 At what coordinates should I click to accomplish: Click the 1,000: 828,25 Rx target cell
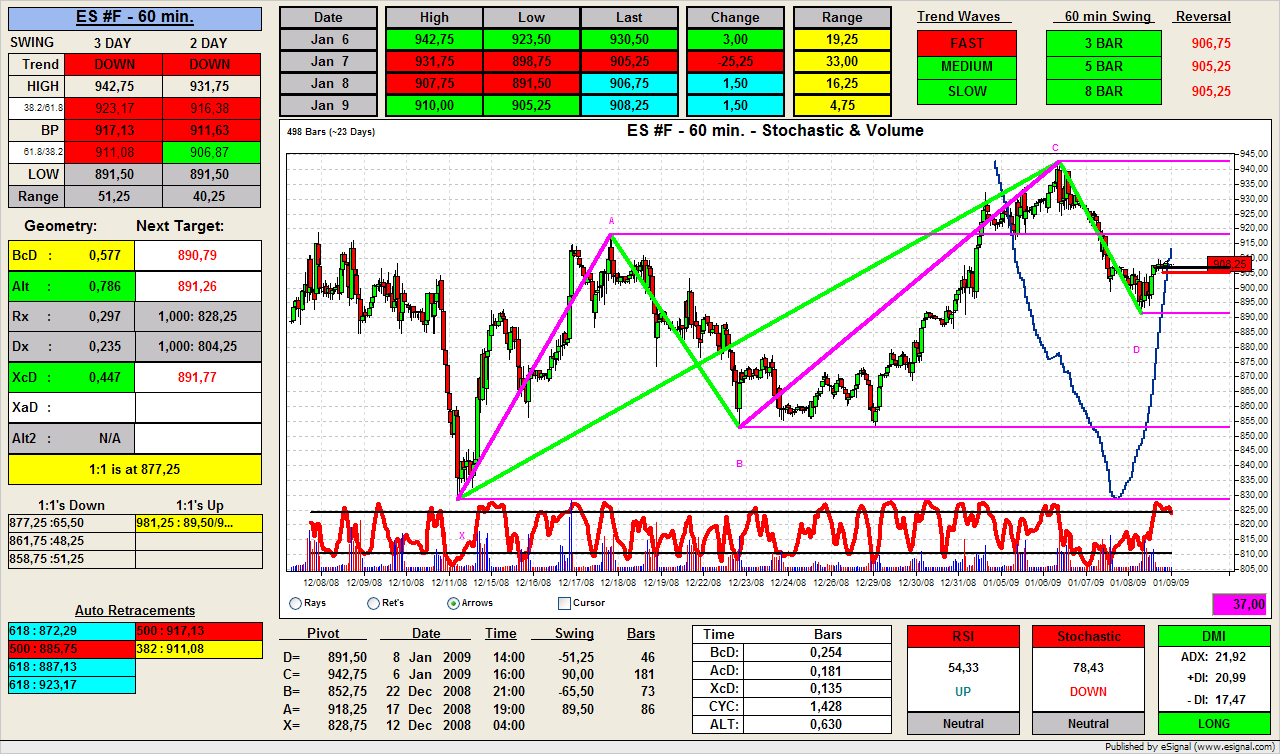198,316
